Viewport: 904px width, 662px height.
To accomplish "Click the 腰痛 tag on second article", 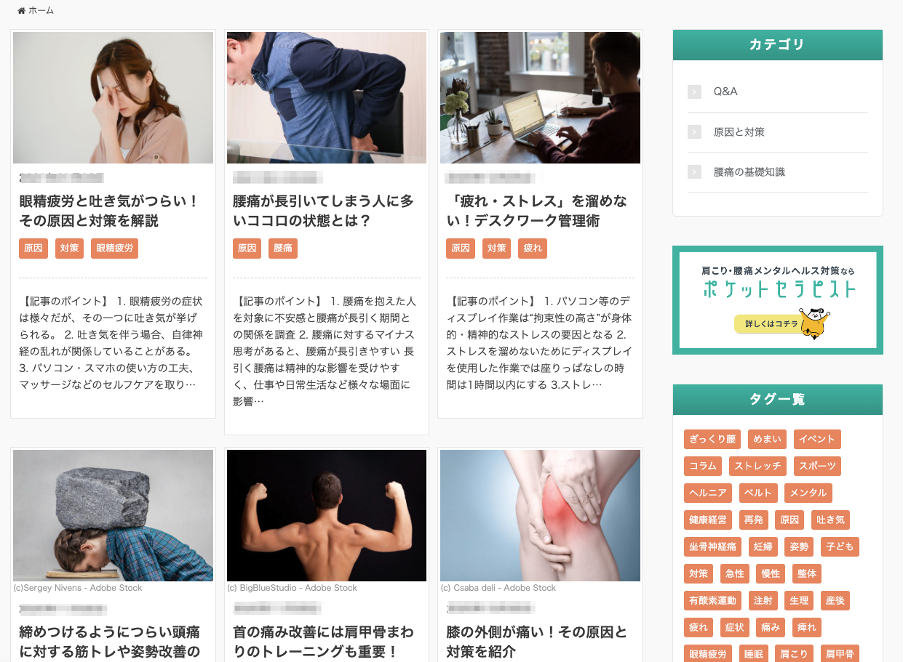I will (282, 248).
